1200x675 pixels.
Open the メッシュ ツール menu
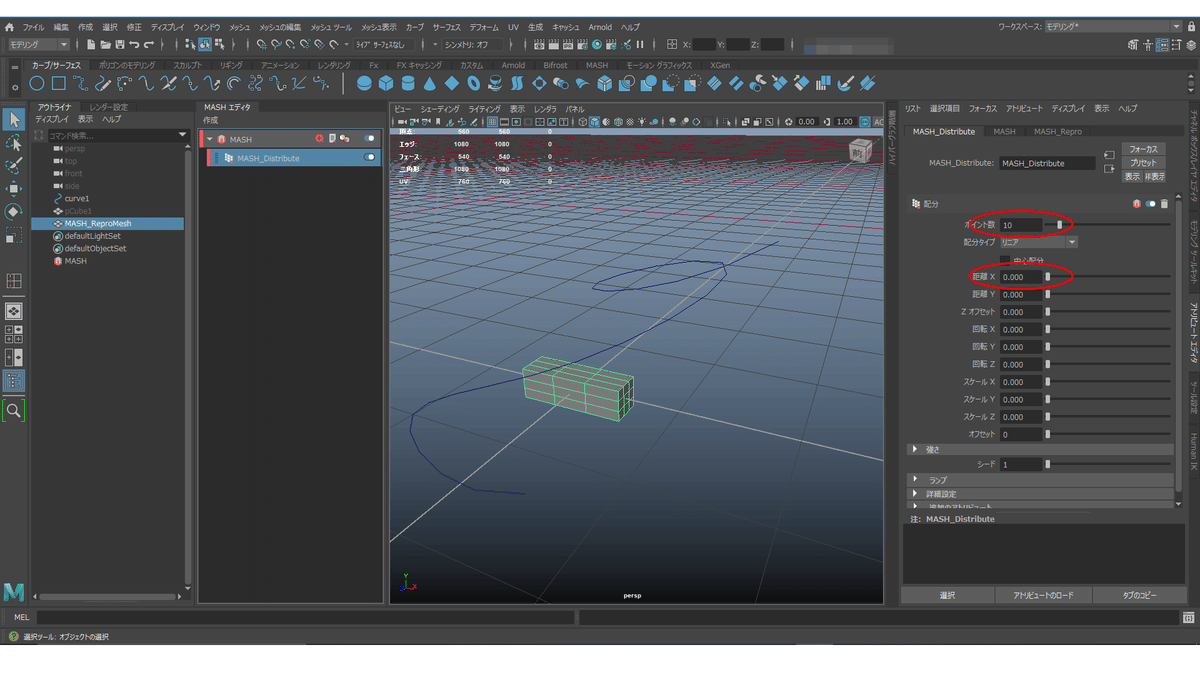(330, 27)
